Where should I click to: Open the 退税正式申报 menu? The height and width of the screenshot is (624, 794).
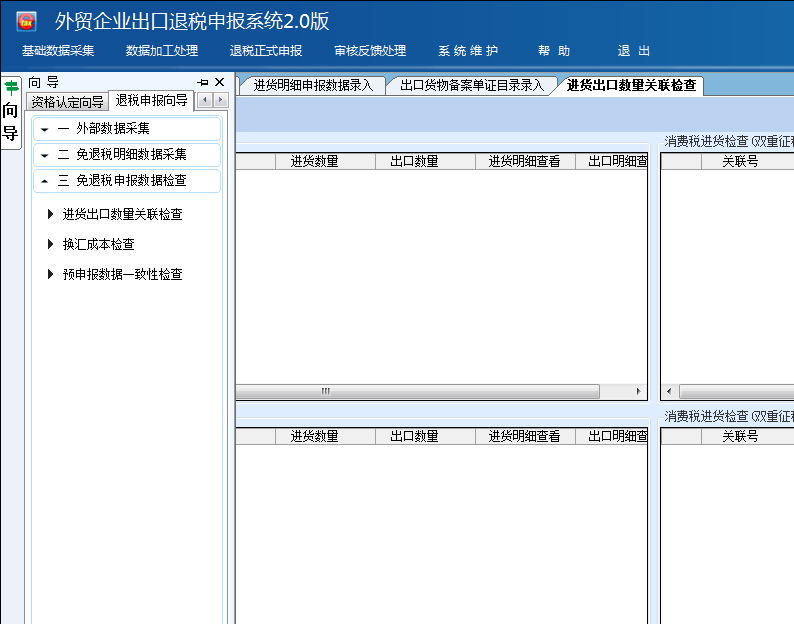click(x=266, y=51)
